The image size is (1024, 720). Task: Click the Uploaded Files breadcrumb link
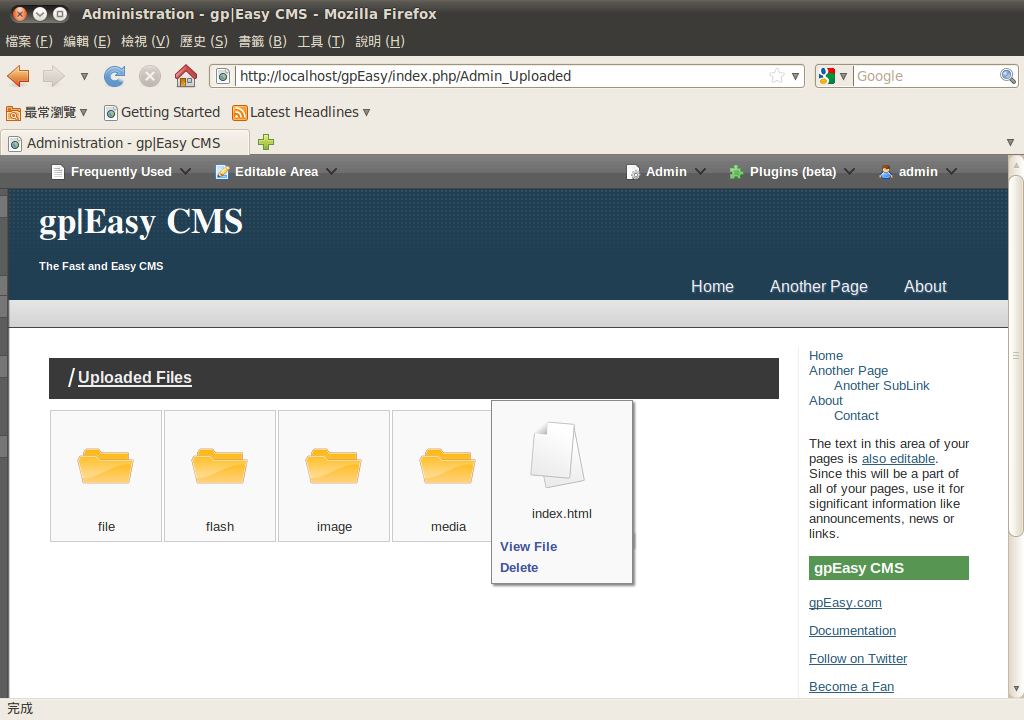coord(135,378)
